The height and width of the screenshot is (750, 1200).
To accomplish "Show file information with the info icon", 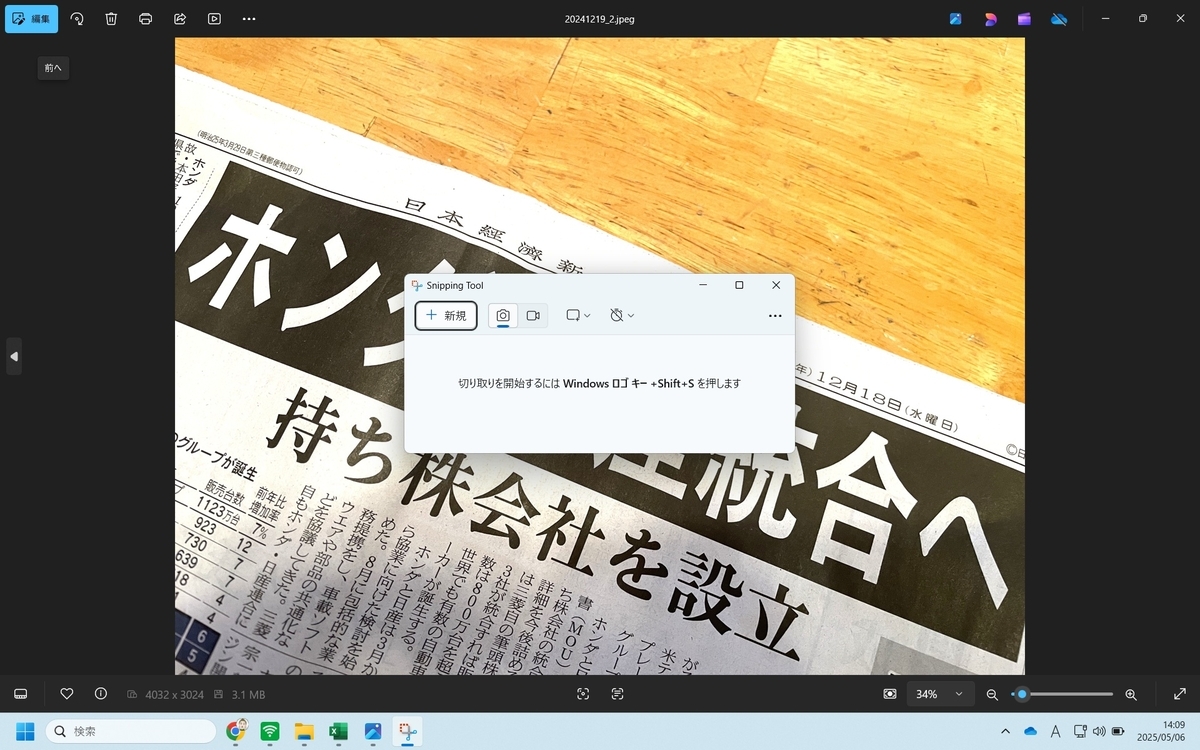I will click(101, 694).
